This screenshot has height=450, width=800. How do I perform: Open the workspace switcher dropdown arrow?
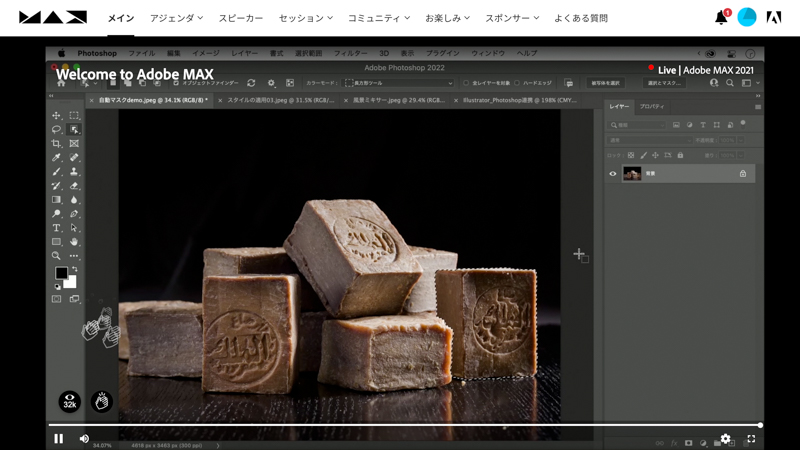[758, 83]
